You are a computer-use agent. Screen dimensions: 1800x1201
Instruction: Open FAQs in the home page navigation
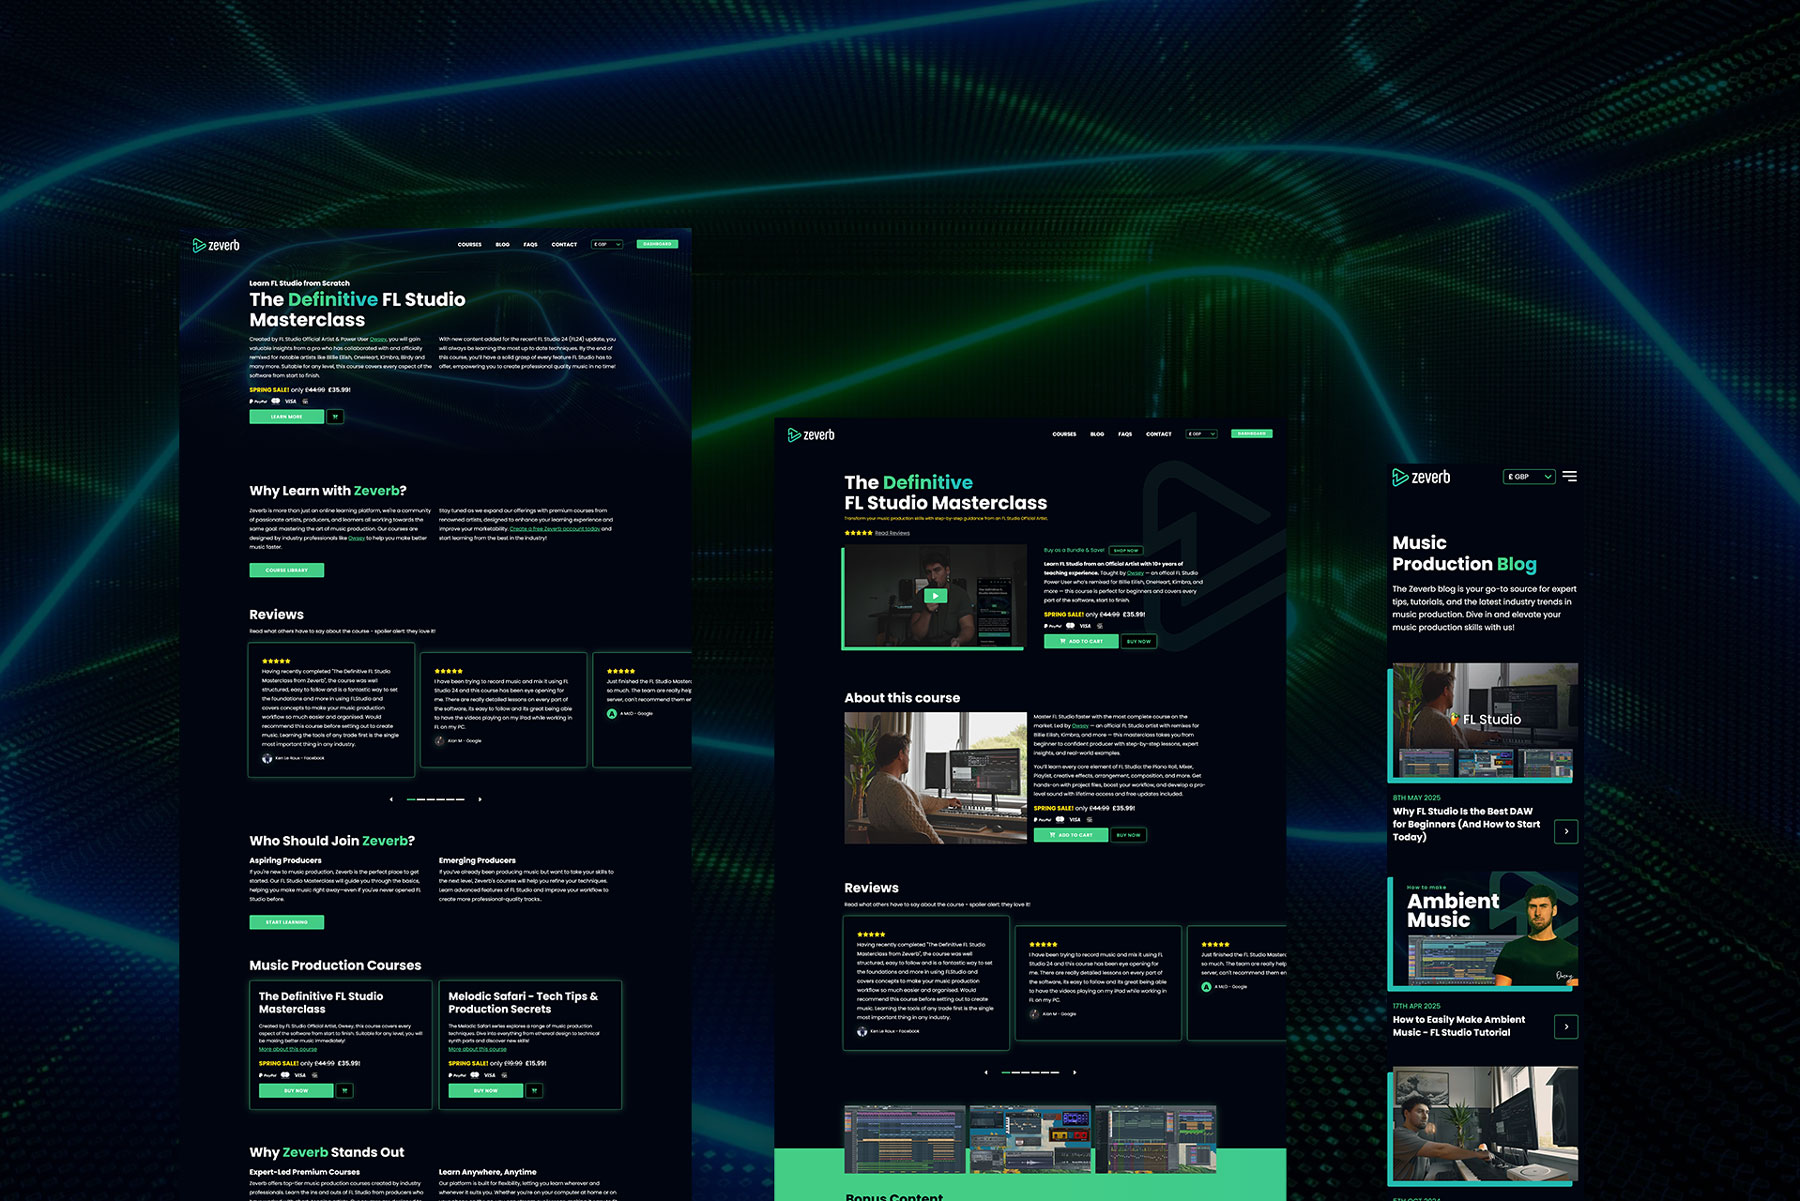pos(531,244)
